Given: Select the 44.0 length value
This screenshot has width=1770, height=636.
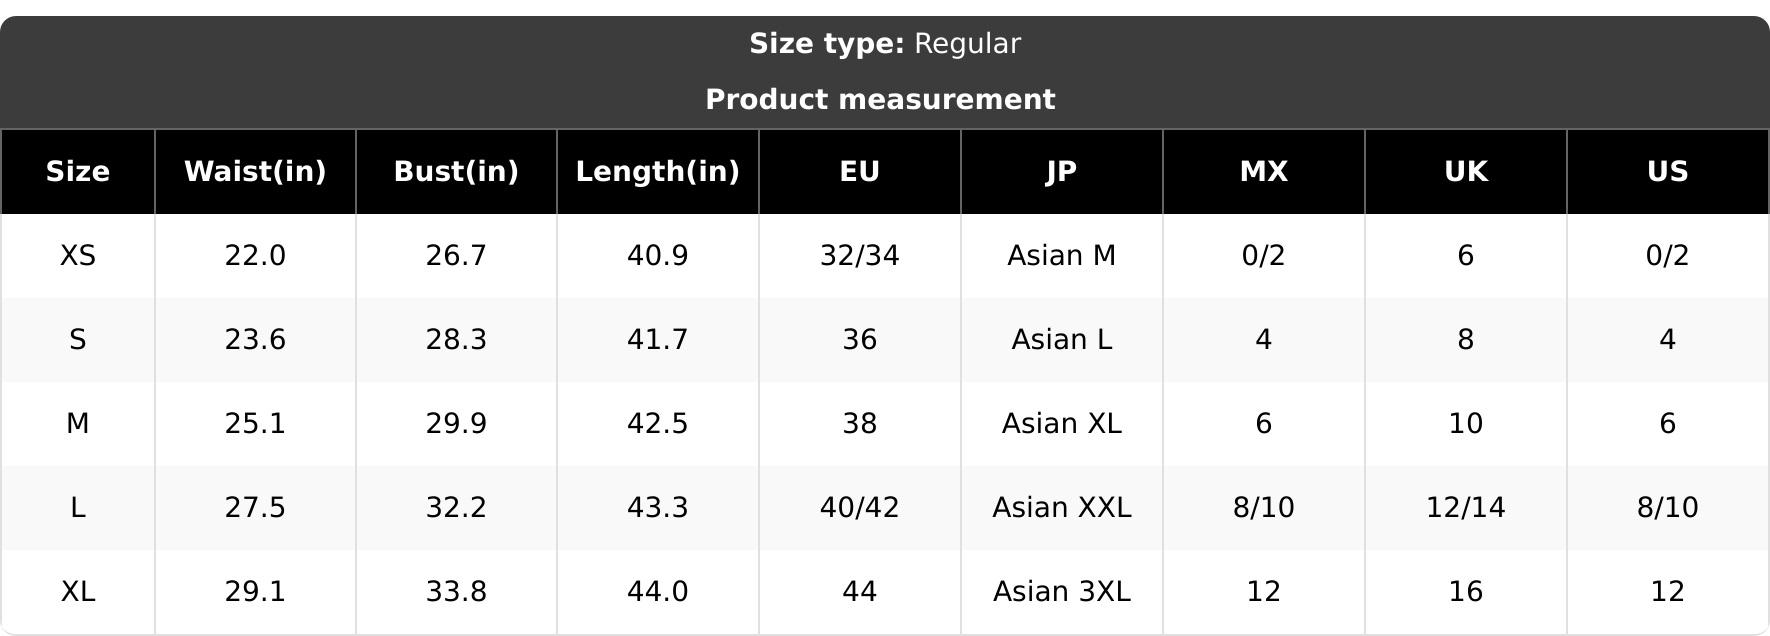Looking at the screenshot, I should pos(658,592).
